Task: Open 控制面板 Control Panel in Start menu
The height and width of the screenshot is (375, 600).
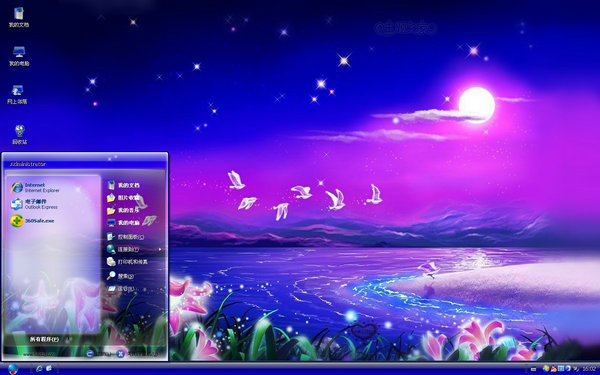Action: (126, 237)
